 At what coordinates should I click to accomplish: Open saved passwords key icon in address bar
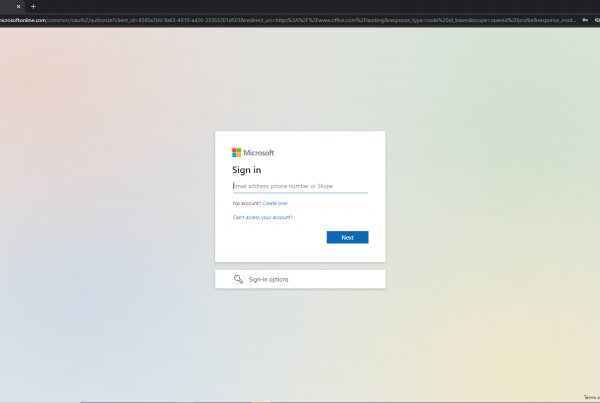click(585, 20)
